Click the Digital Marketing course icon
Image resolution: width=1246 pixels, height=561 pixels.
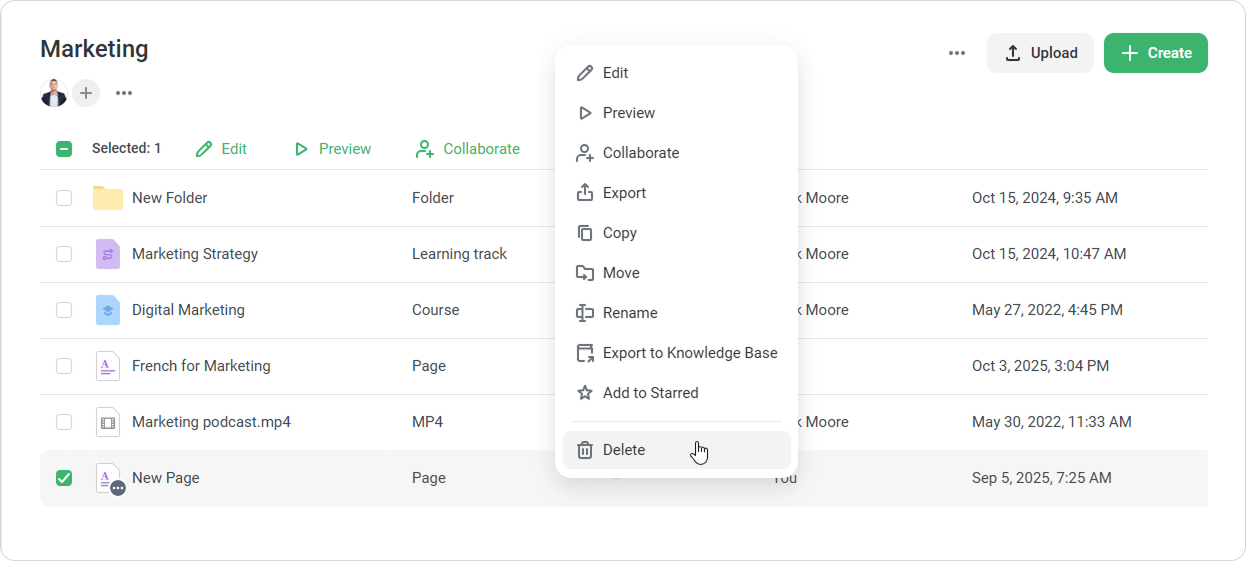coord(107,310)
